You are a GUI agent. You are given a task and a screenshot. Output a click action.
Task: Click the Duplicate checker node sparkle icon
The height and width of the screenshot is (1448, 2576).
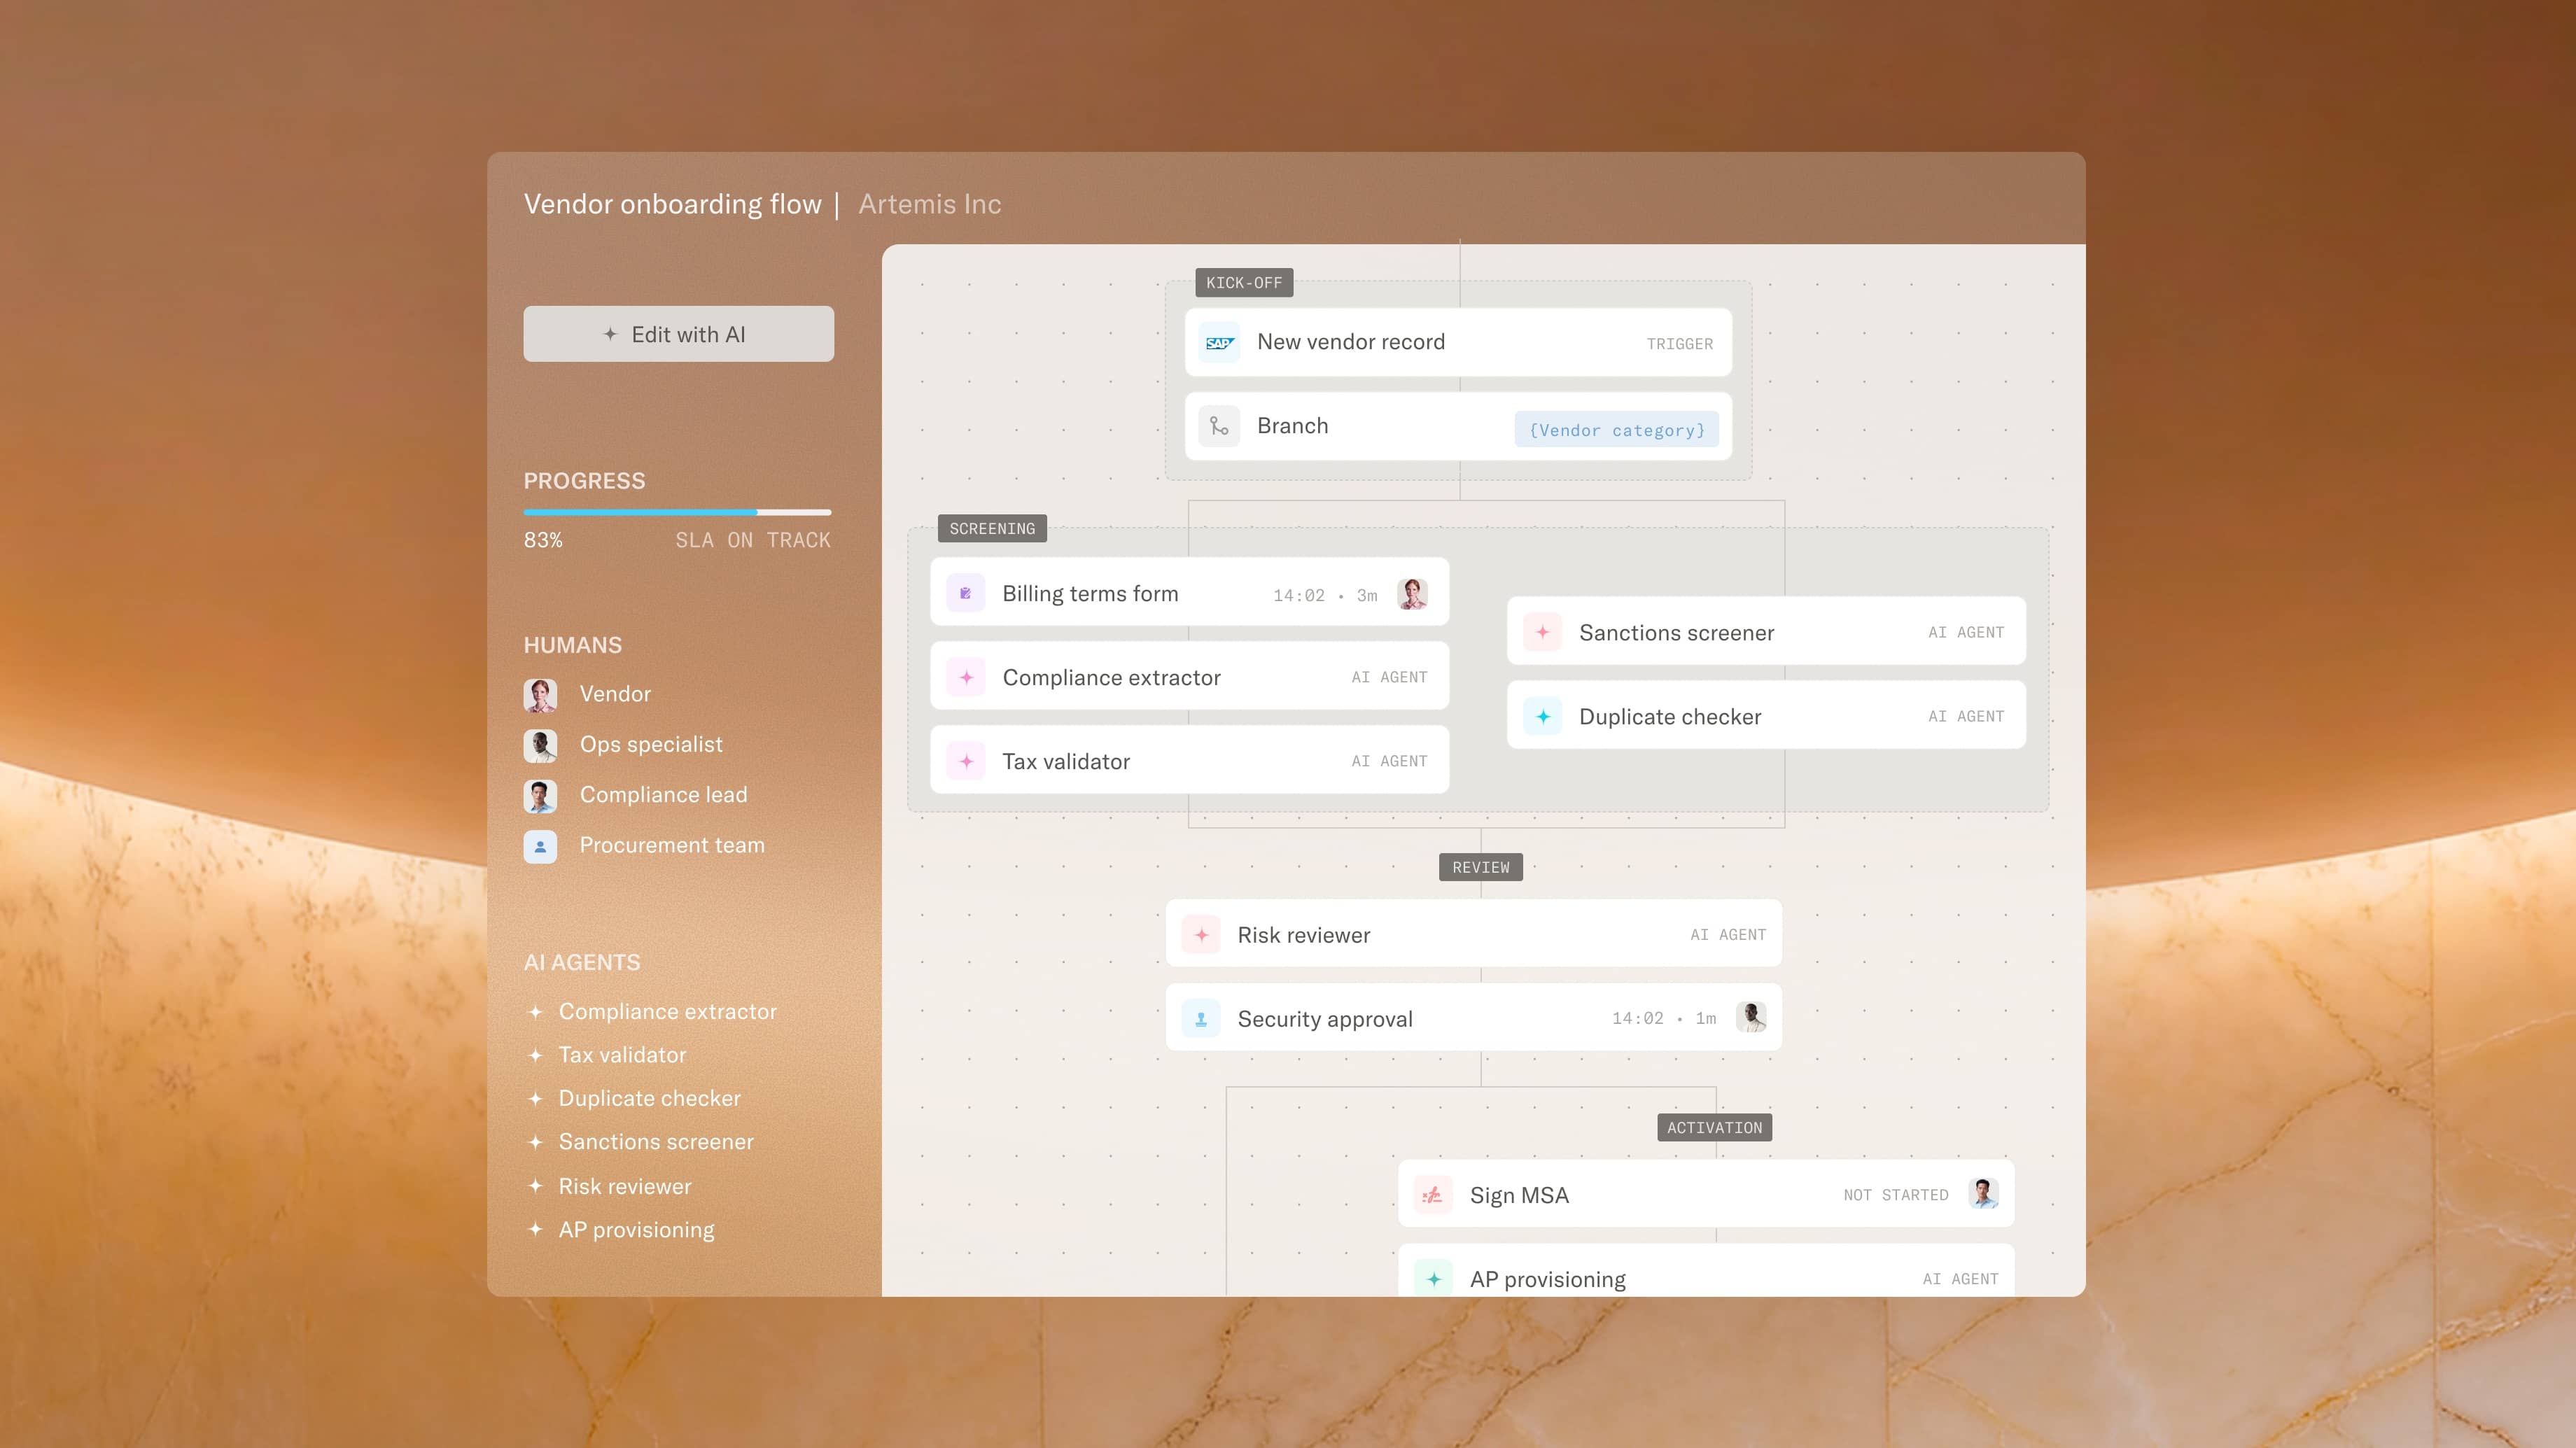1542,716
